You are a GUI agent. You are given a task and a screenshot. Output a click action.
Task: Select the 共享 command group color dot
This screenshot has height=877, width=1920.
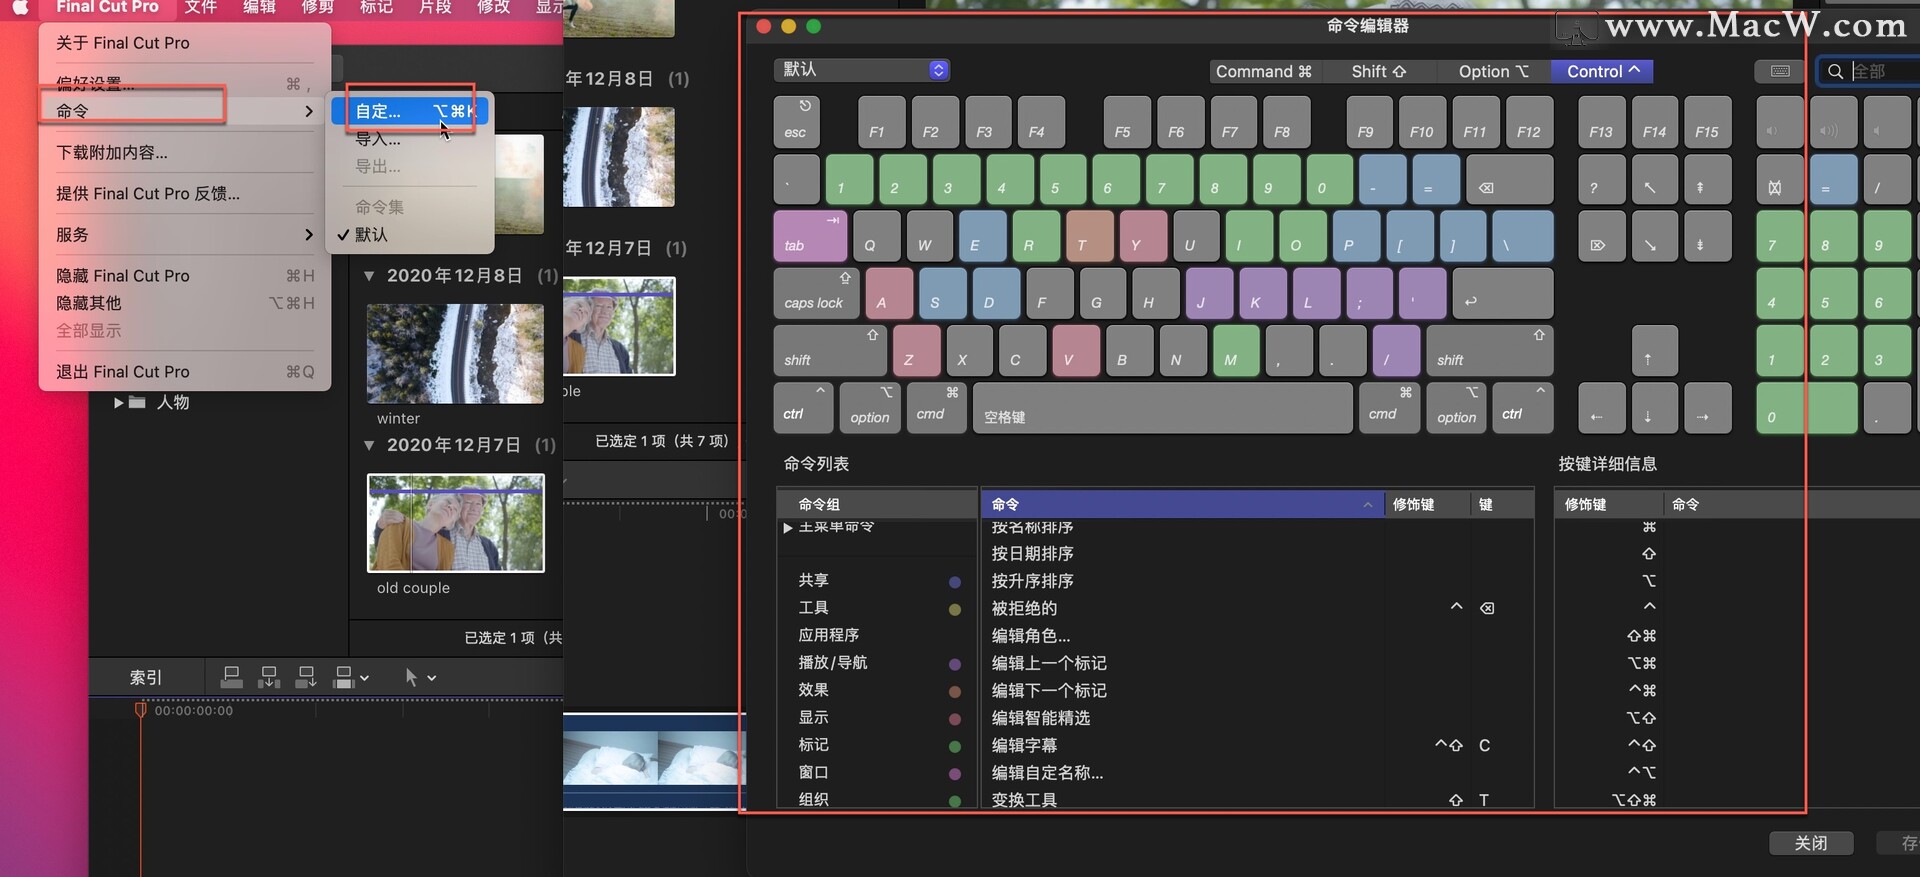(x=955, y=582)
